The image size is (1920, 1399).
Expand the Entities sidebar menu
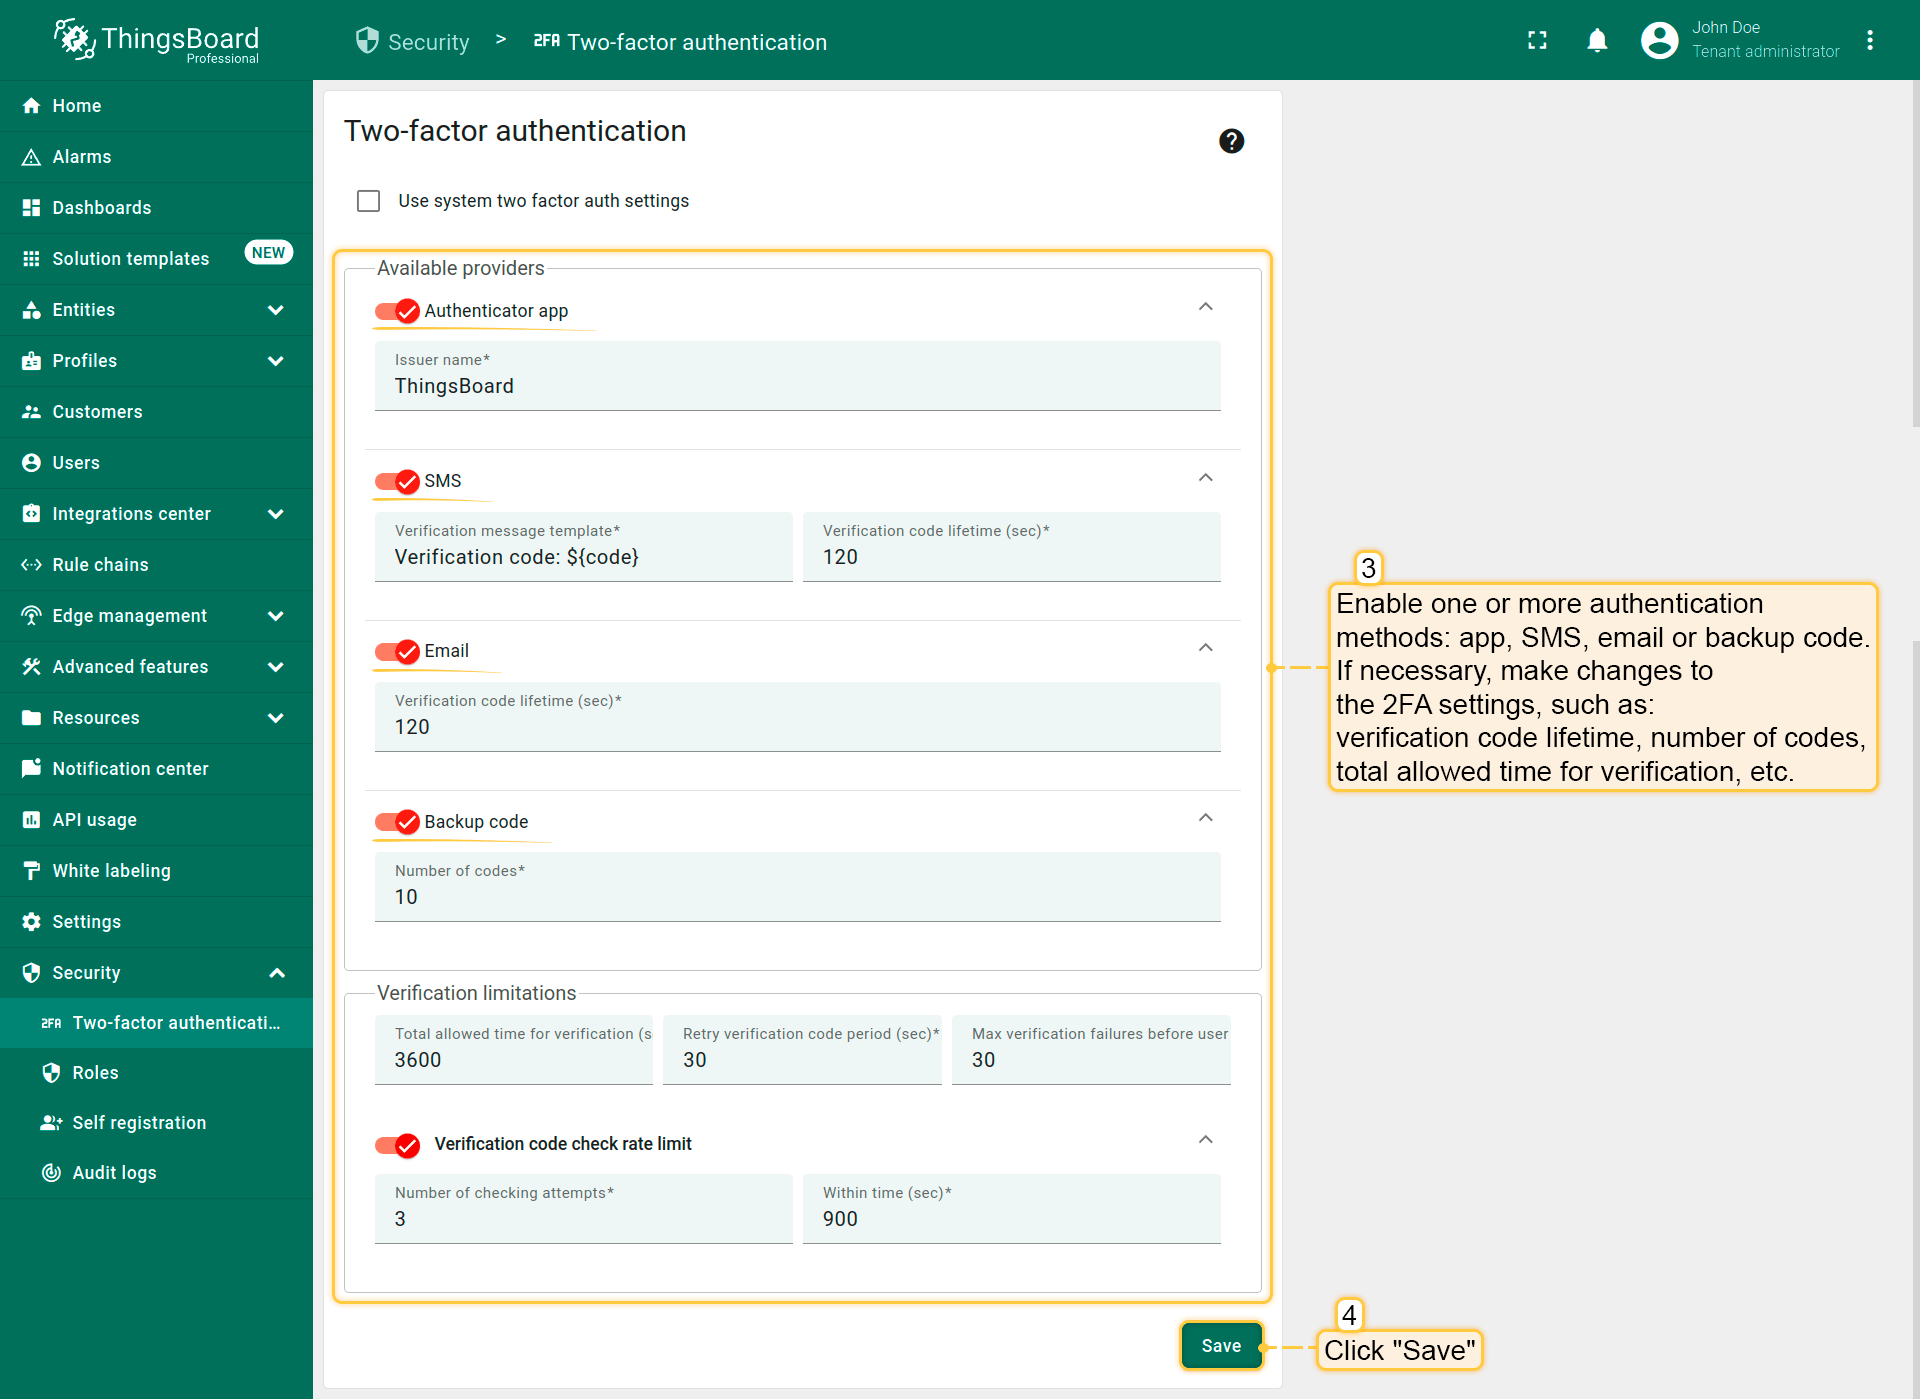point(276,310)
